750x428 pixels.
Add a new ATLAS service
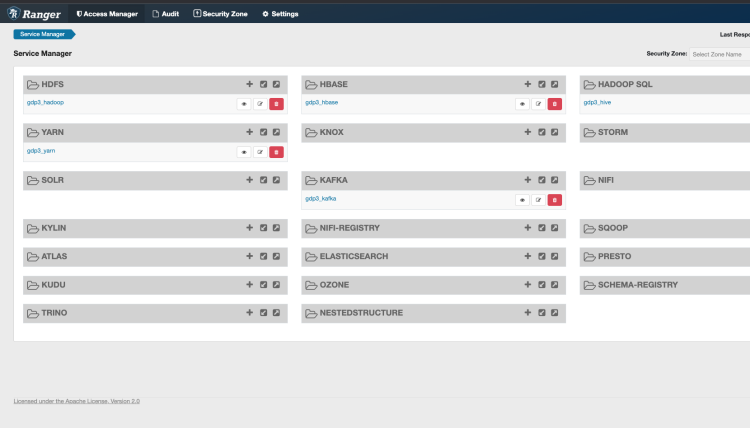tap(249, 256)
